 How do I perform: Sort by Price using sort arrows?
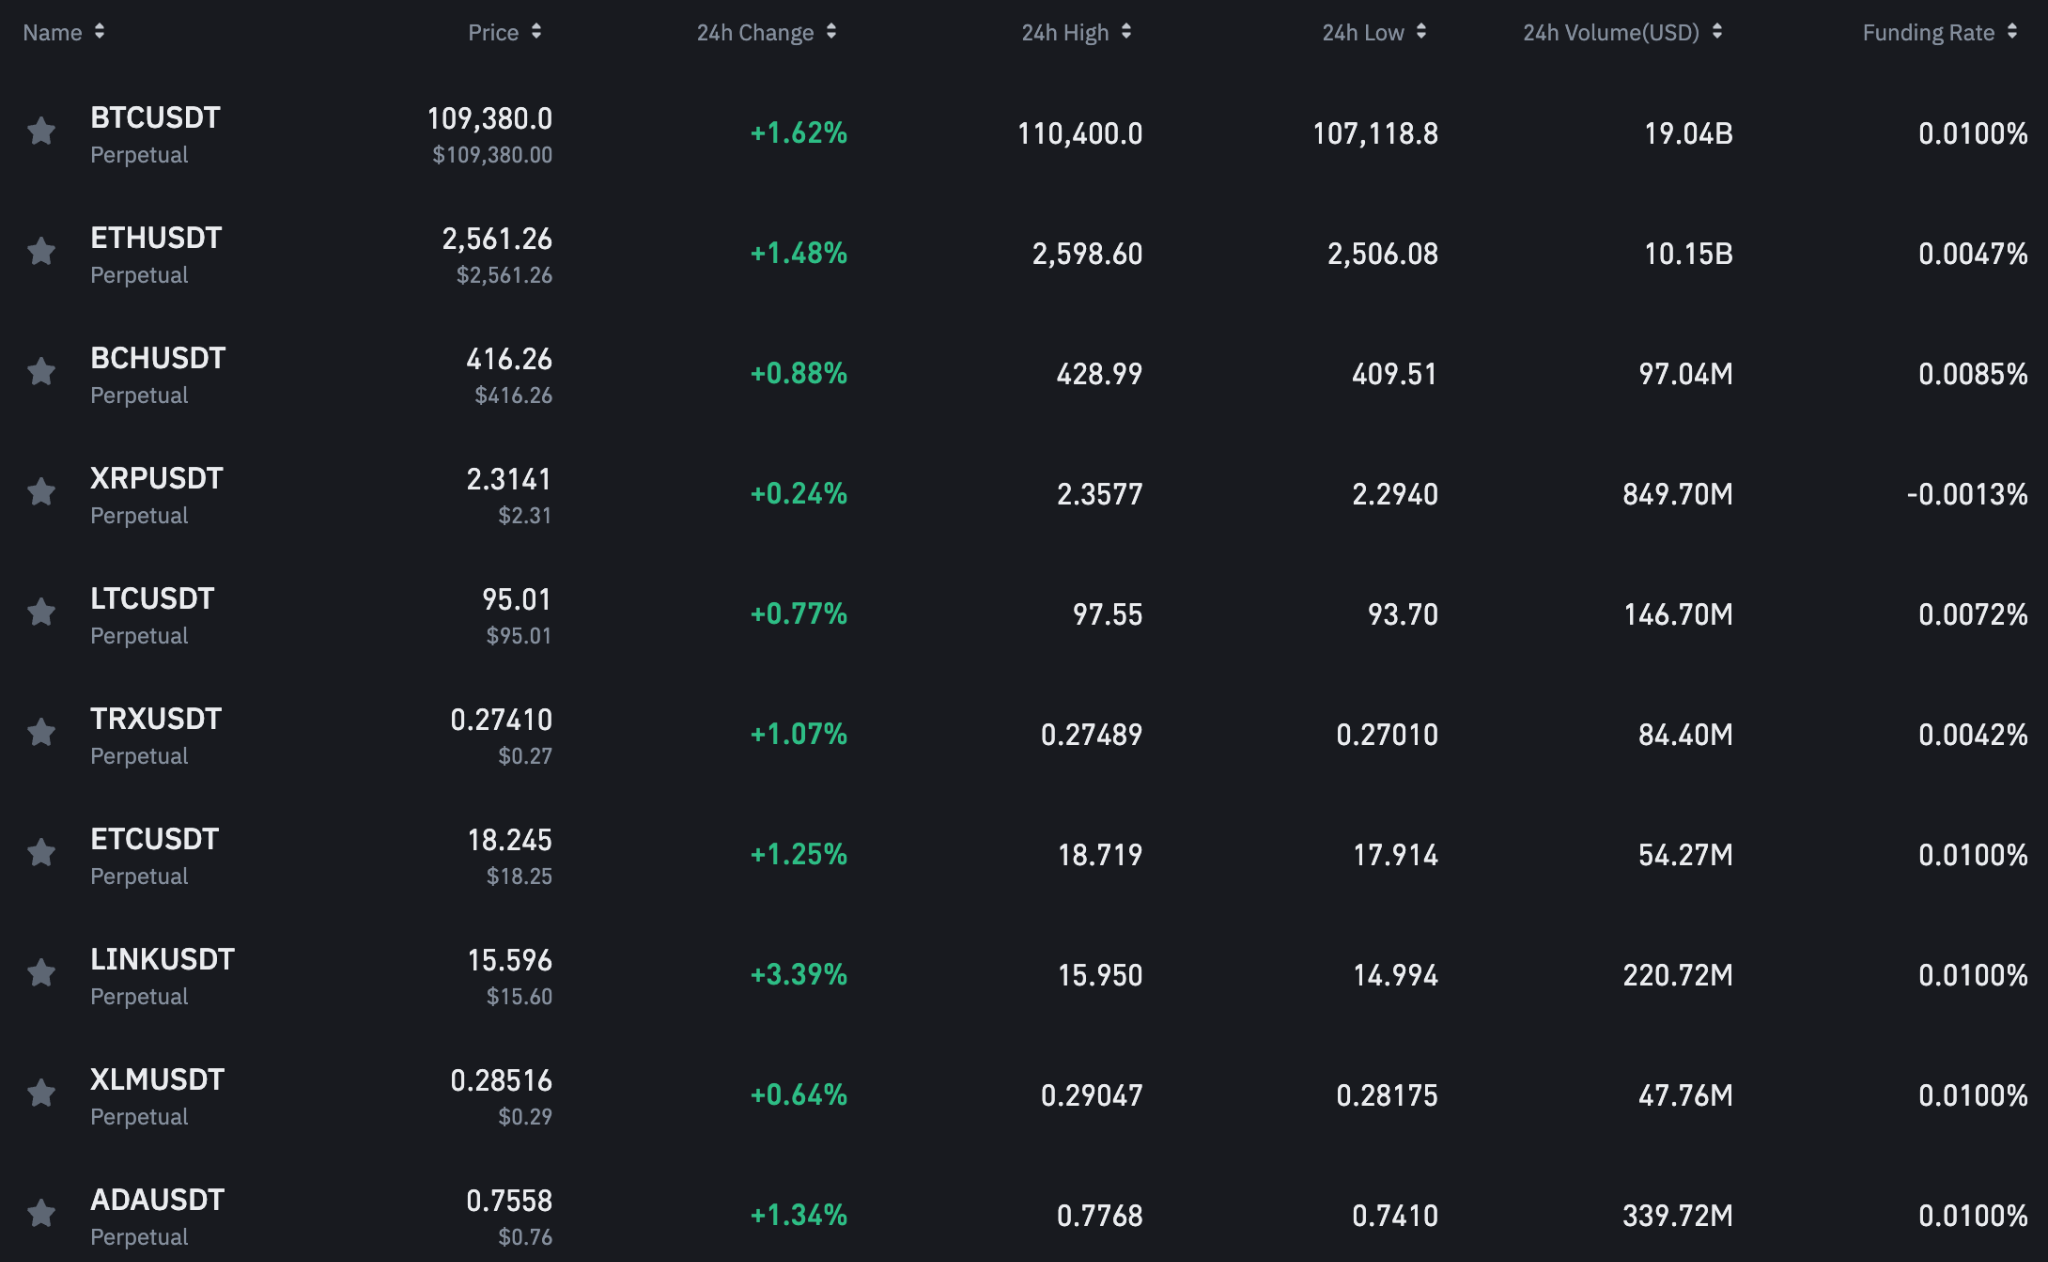click(x=536, y=32)
